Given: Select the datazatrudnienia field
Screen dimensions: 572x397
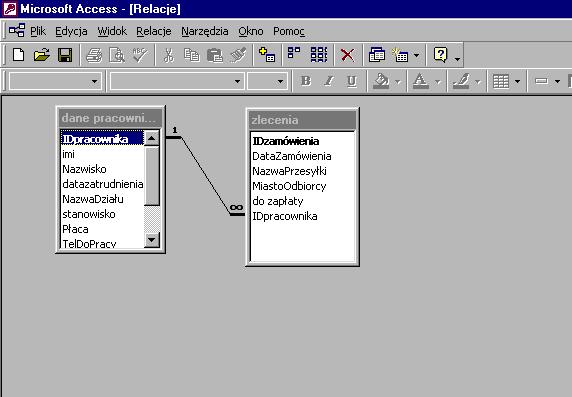Looking at the screenshot, I should (x=102, y=184).
